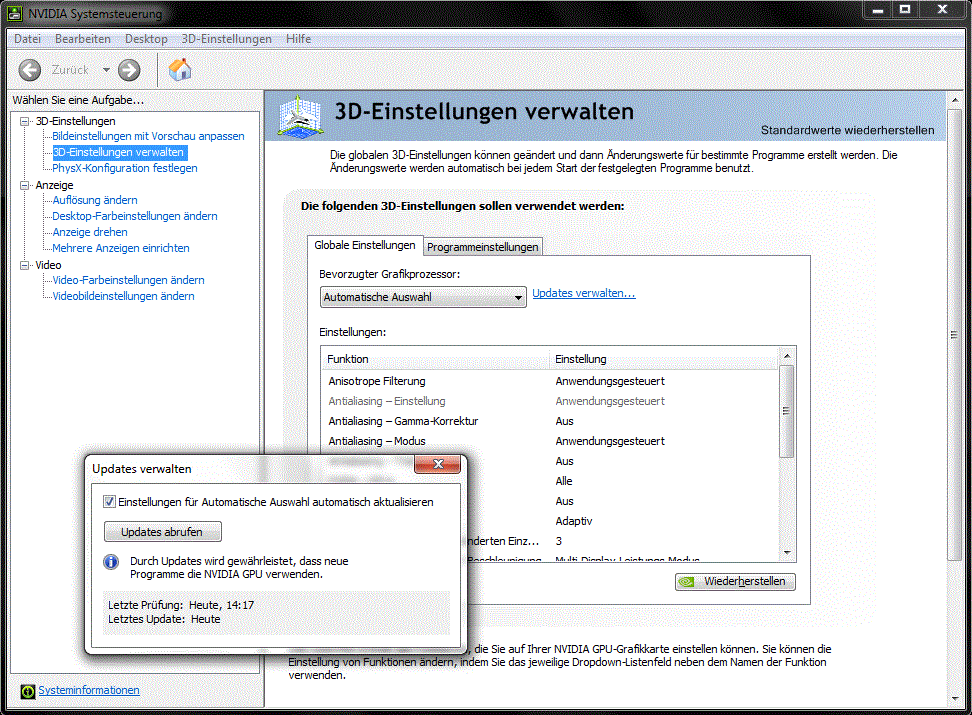
Task: Open the Desktop menu
Action: (146, 39)
